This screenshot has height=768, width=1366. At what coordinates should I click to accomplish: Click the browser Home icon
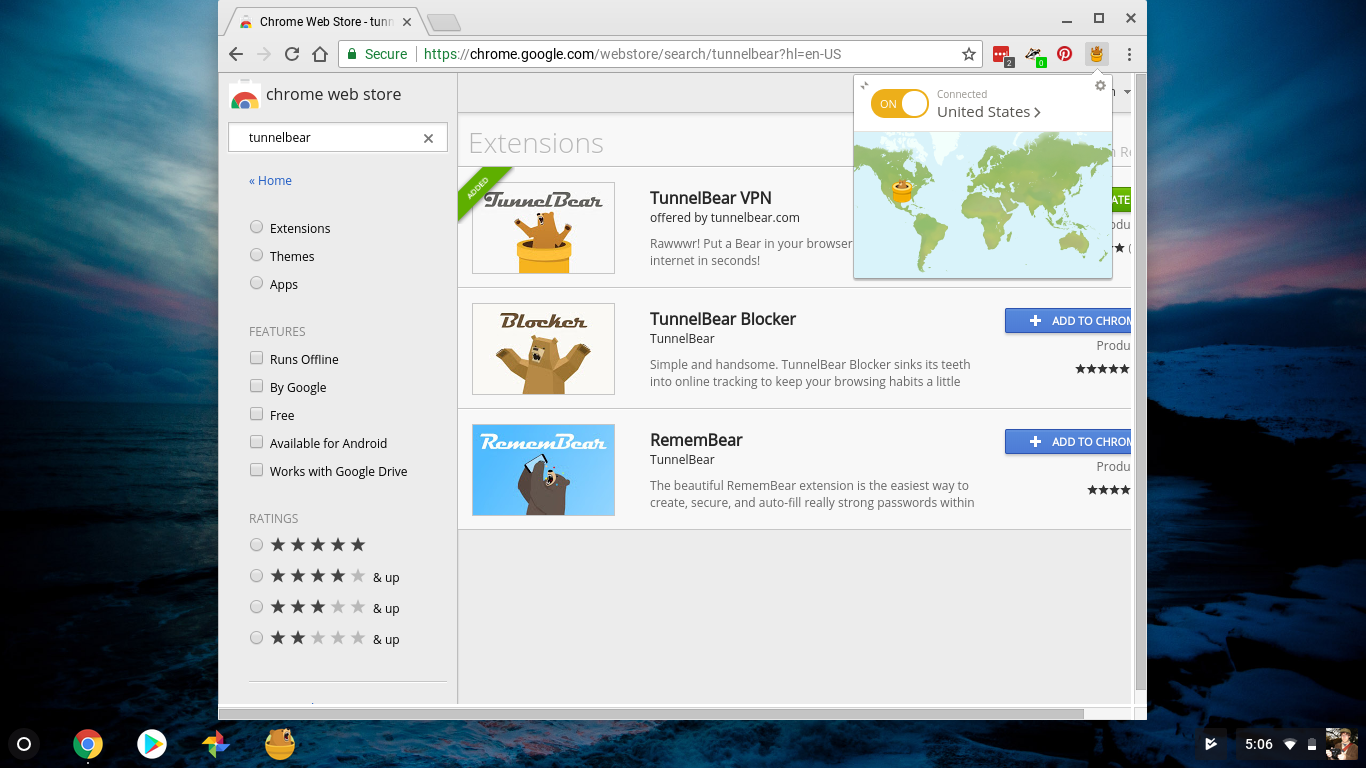click(x=320, y=54)
